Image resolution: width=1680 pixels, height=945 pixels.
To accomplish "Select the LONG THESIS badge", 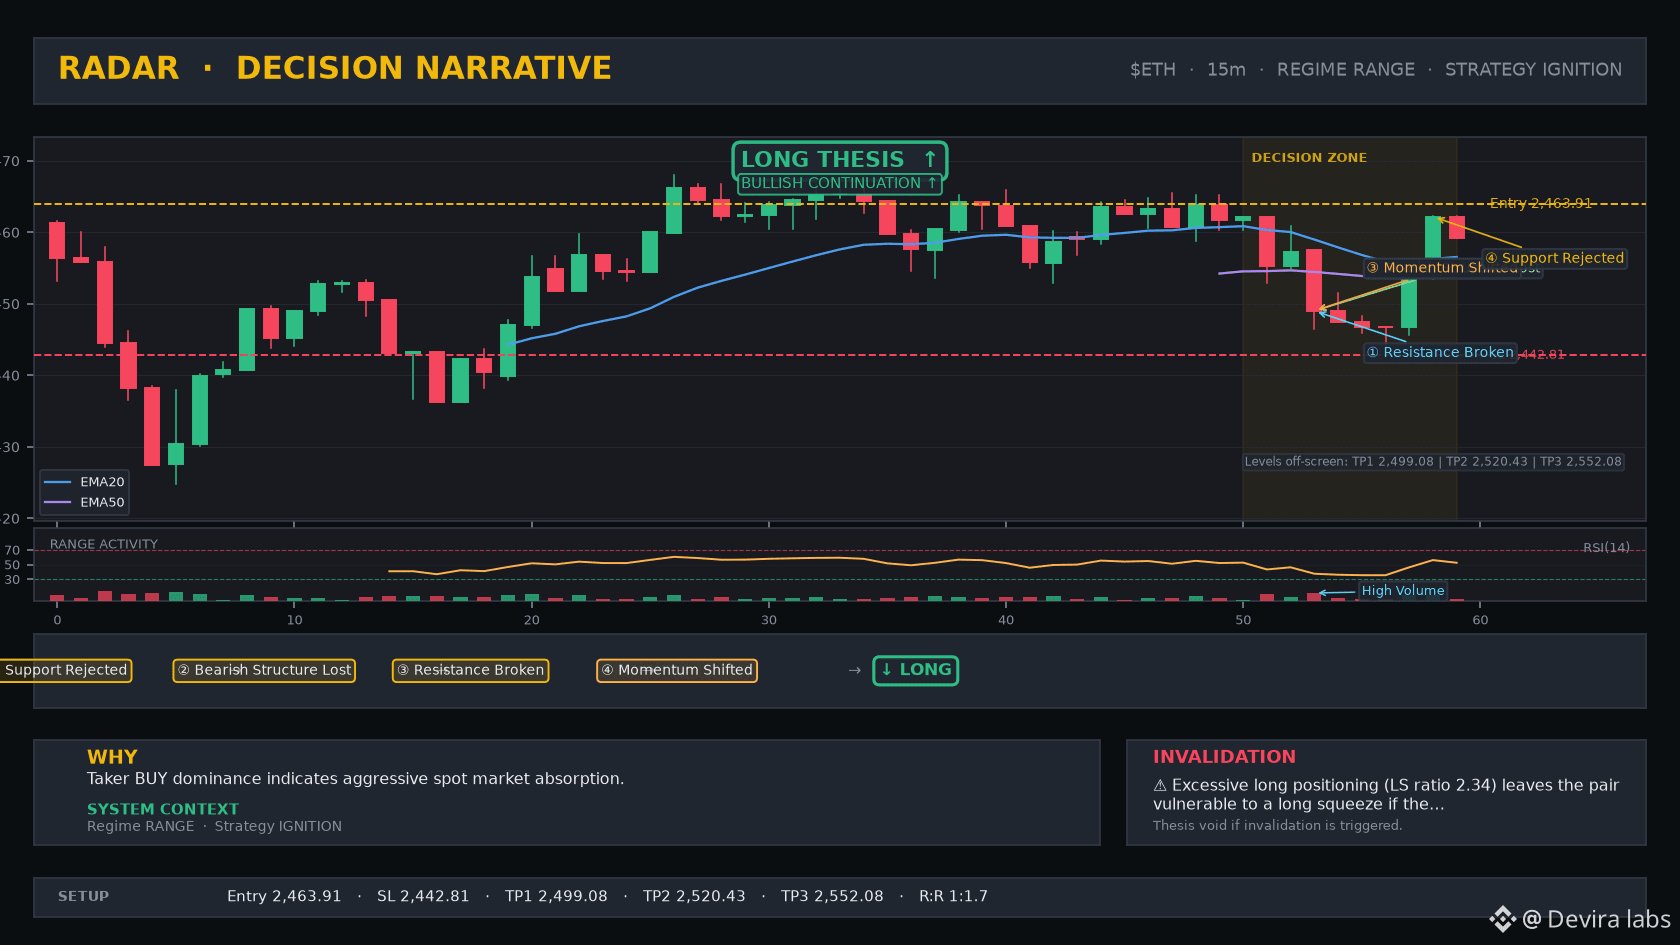I will coord(840,159).
